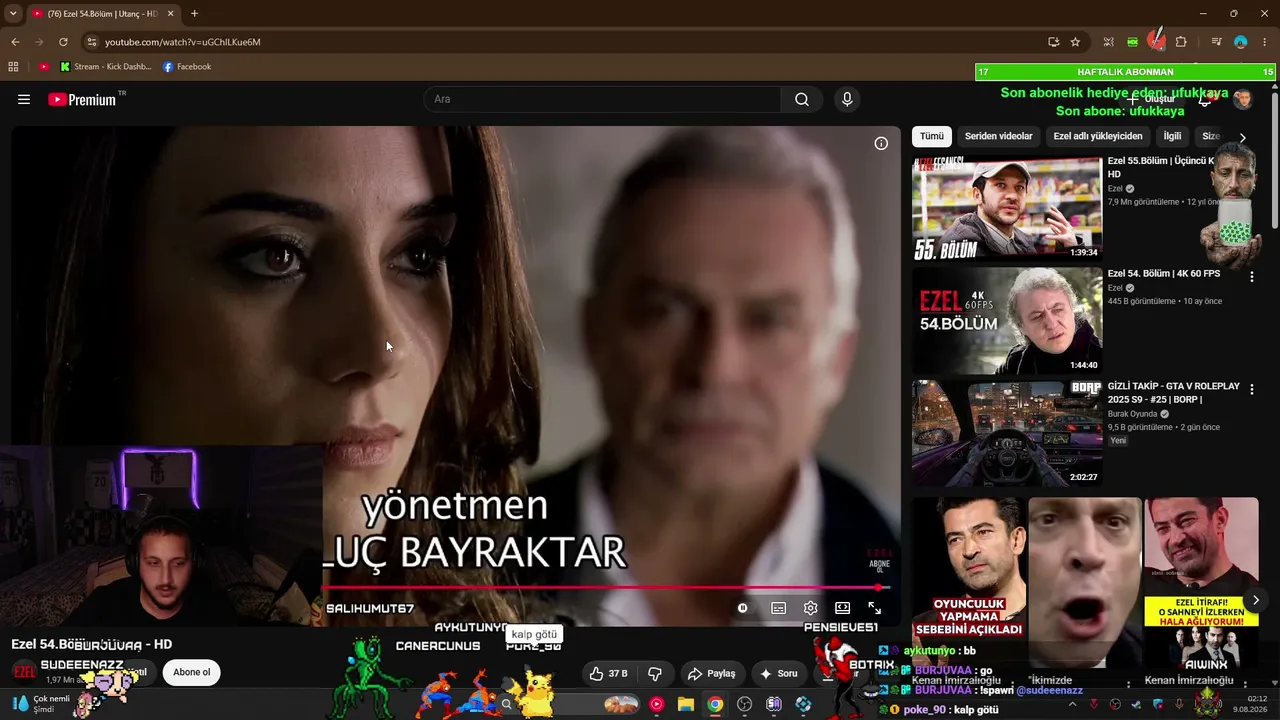Viewport: 1280px width, 720px height.
Task: Open the YouTube guide hamburger menu
Action: click(24, 99)
